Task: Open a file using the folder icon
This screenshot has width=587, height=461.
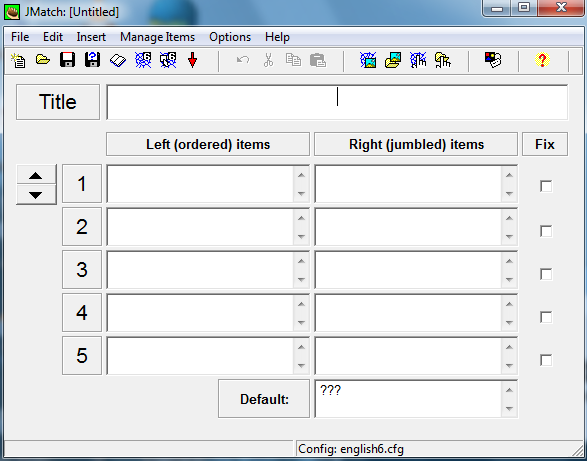Action: (x=43, y=60)
